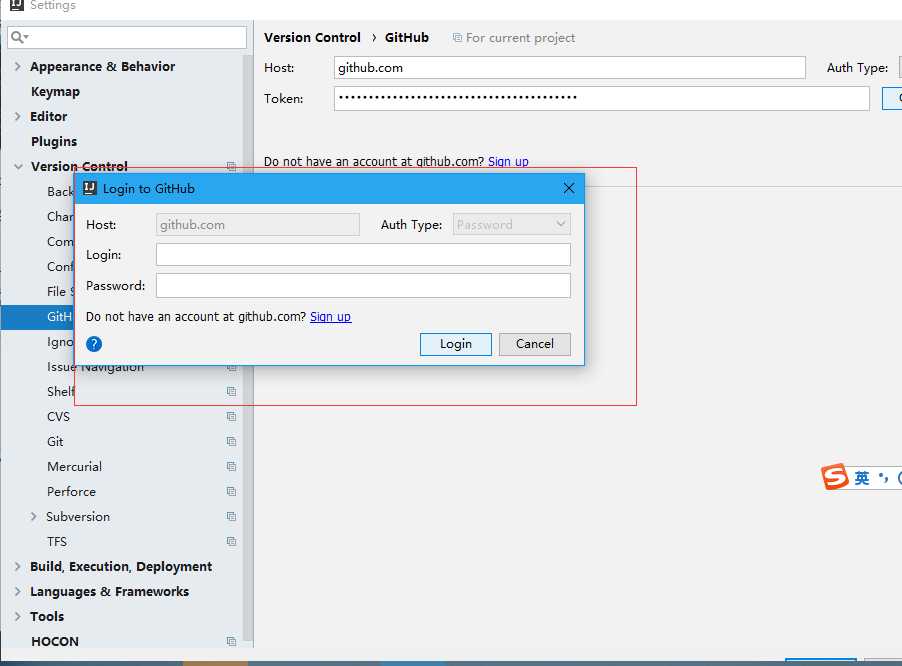Image resolution: width=902 pixels, height=666 pixels.
Task: Click the Settings window app icon
Action: (17, 5)
